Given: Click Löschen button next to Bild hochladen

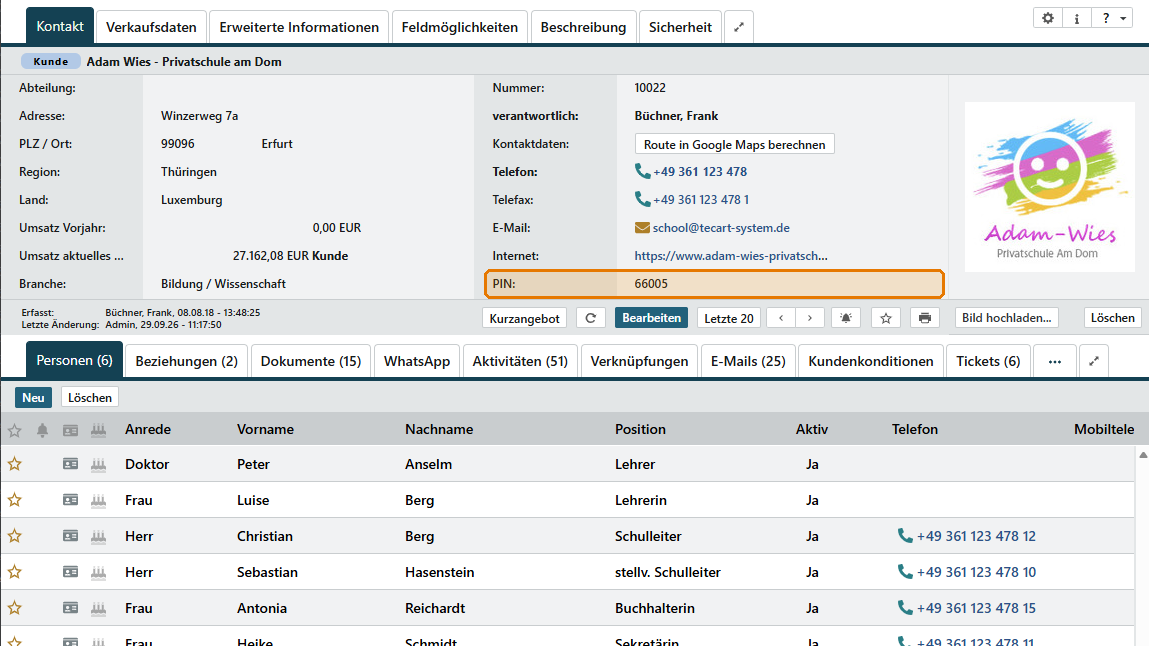Looking at the screenshot, I should click(x=1112, y=318).
